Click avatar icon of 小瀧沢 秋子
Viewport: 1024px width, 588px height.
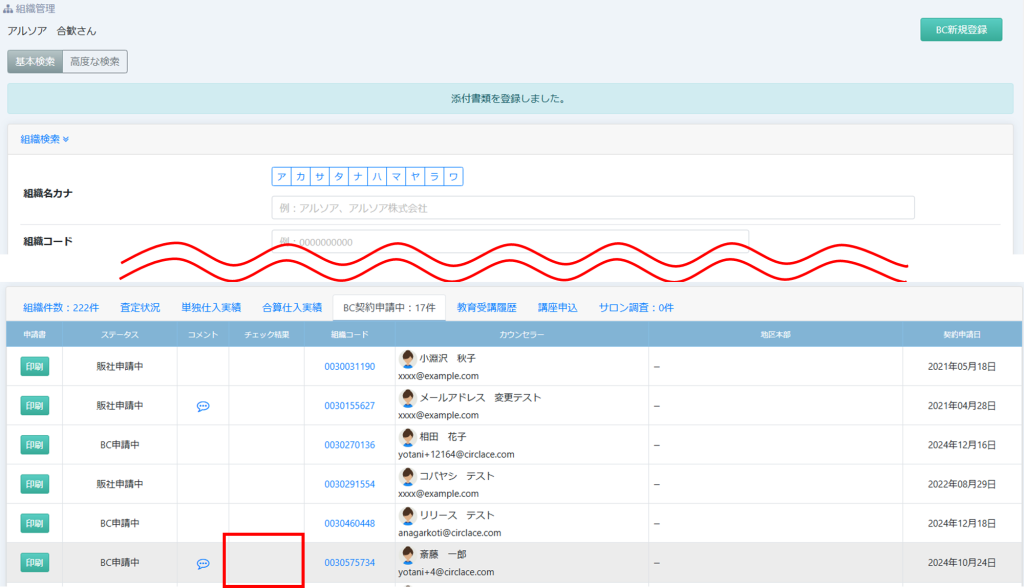click(x=408, y=358)
